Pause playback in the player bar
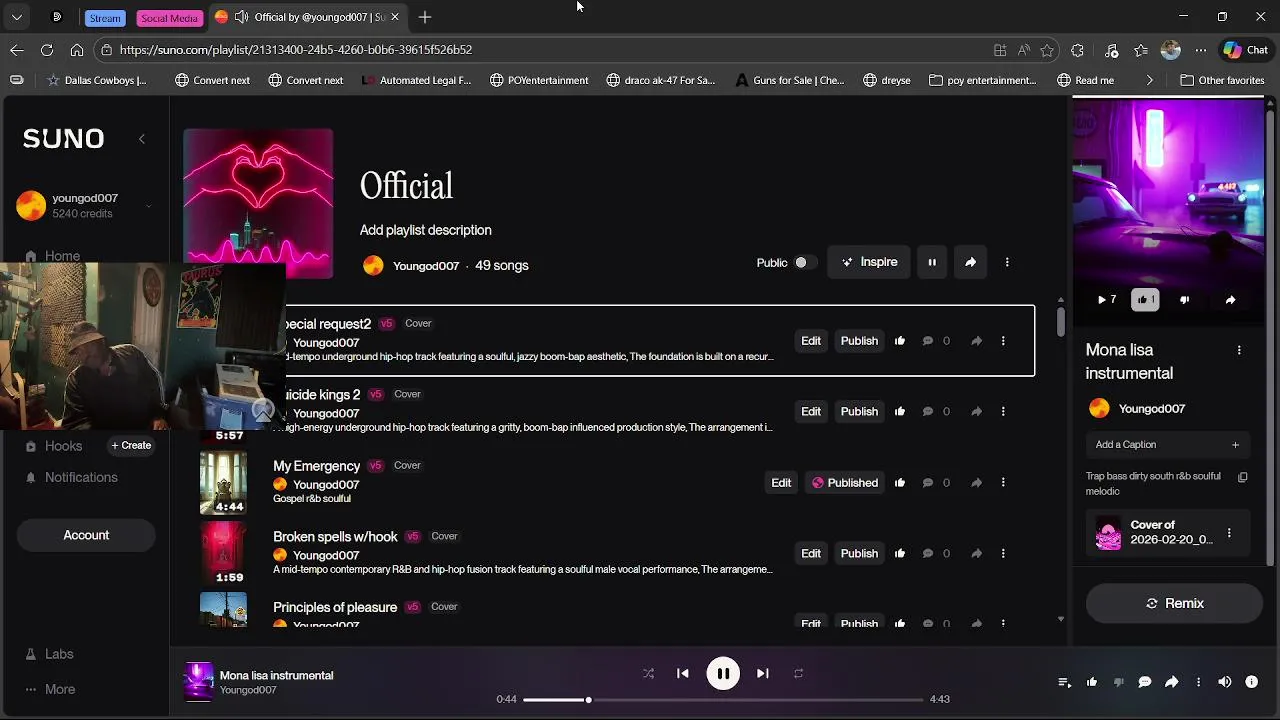Image resolution: width=1280 pixels, height=720 pixels. click(x=723, y=674)
